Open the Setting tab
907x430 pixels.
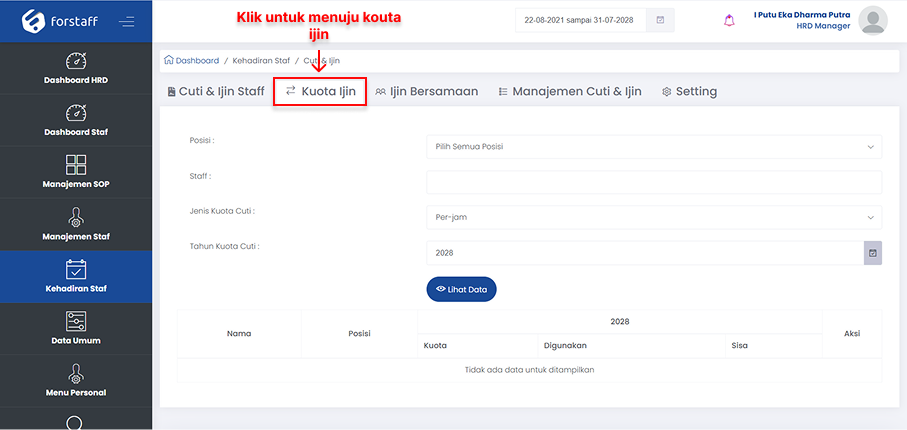690,91
